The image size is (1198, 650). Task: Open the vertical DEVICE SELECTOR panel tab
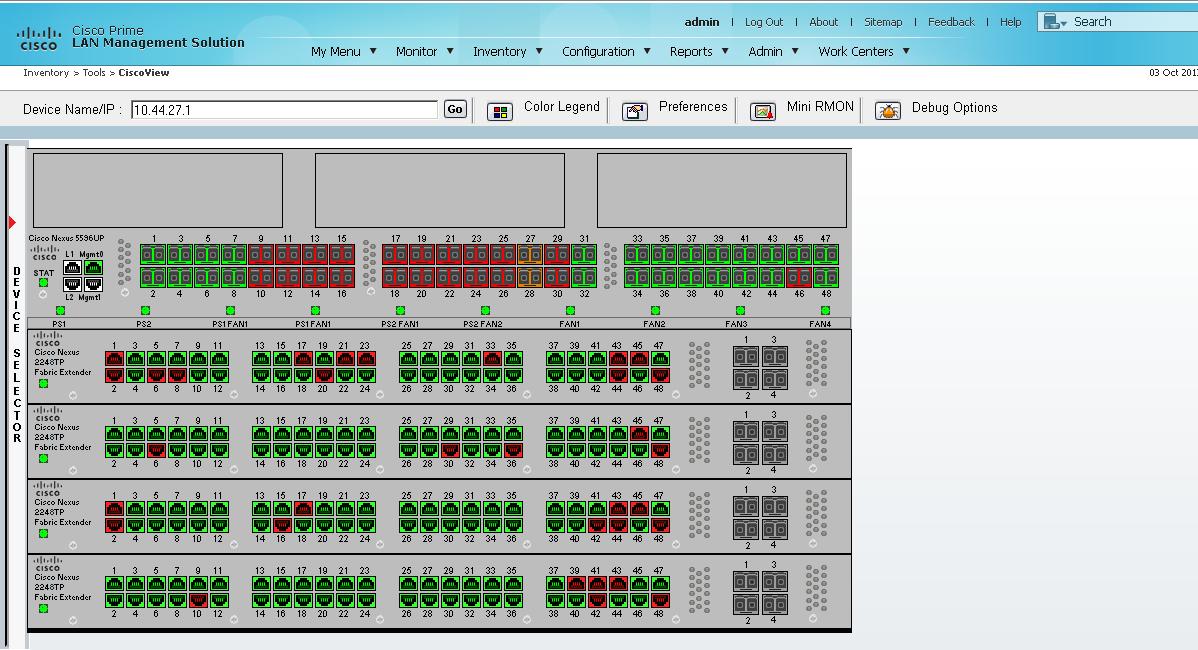16,354
